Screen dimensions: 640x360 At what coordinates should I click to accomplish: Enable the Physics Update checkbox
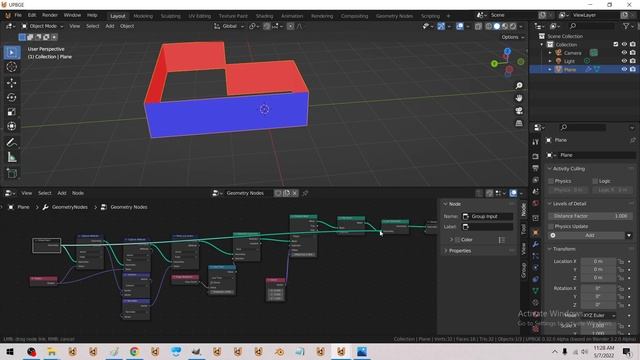[551, 226]
